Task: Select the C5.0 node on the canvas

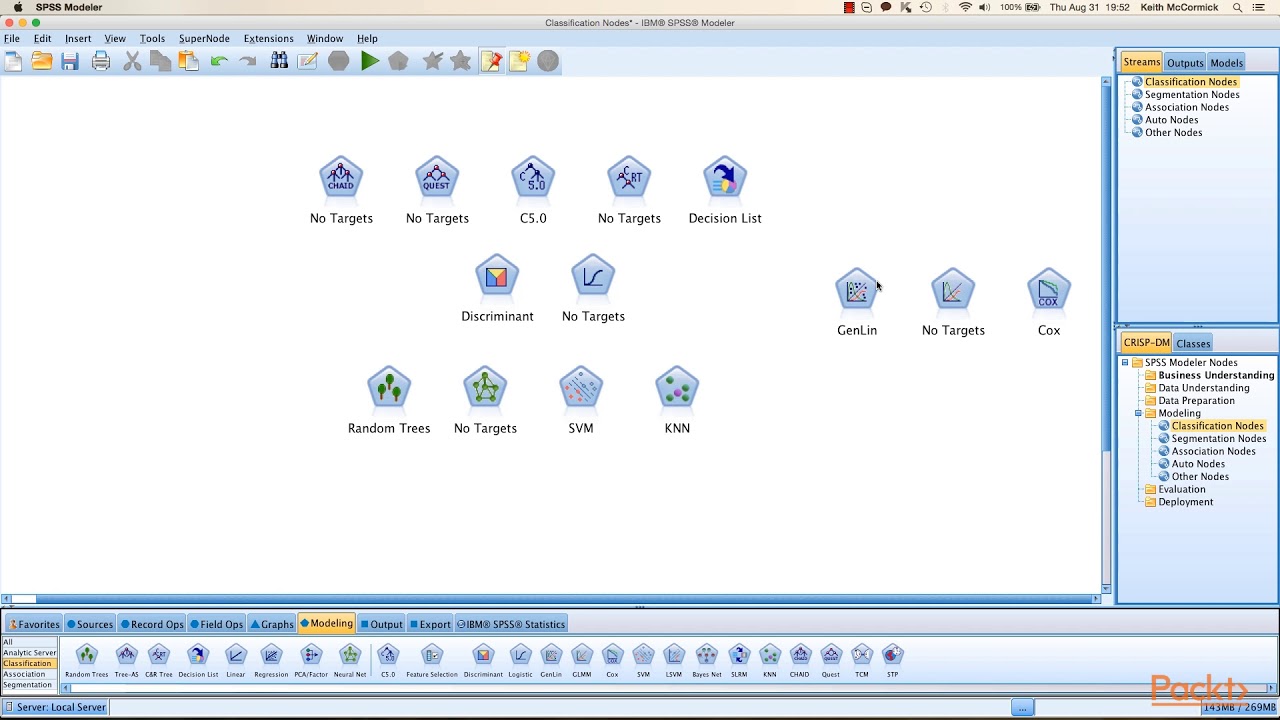Action: click(x=533, y=178)
